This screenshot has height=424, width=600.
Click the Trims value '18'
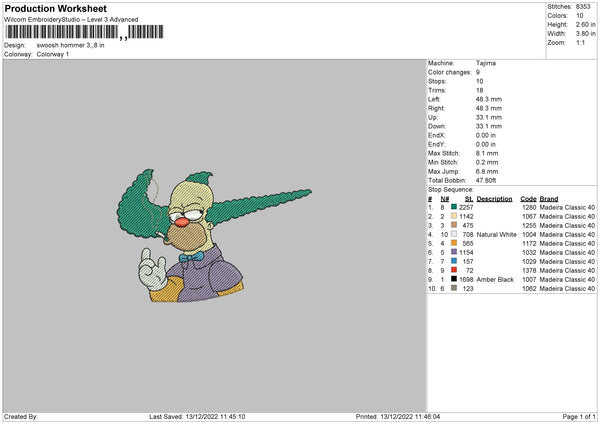pos(479,90)
